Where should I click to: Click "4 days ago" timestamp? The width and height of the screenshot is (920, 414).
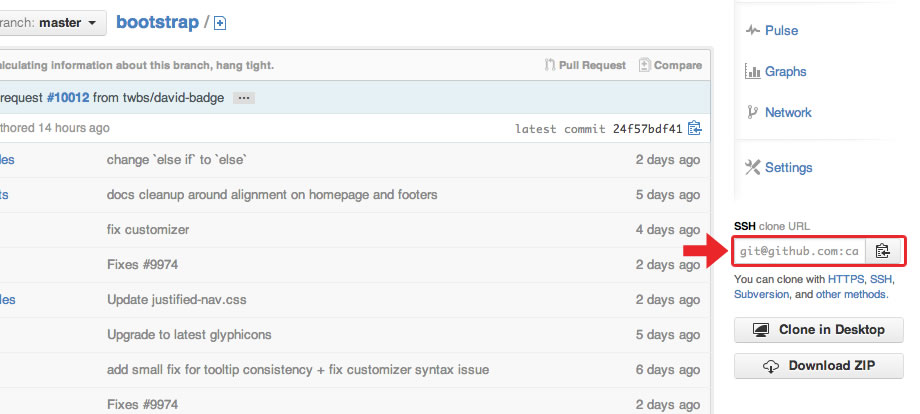pyautogui.click(x=668, y=230)
